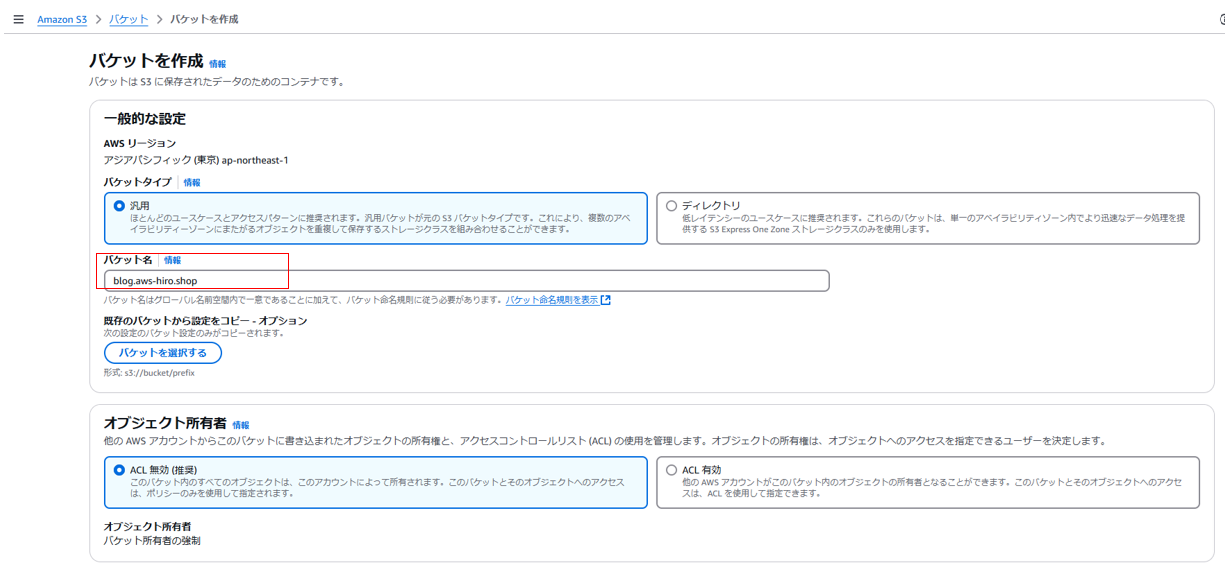This screenshot has height=571, width=1225.
Task: Open the バケット breadcrumb link
Action: 129,19
